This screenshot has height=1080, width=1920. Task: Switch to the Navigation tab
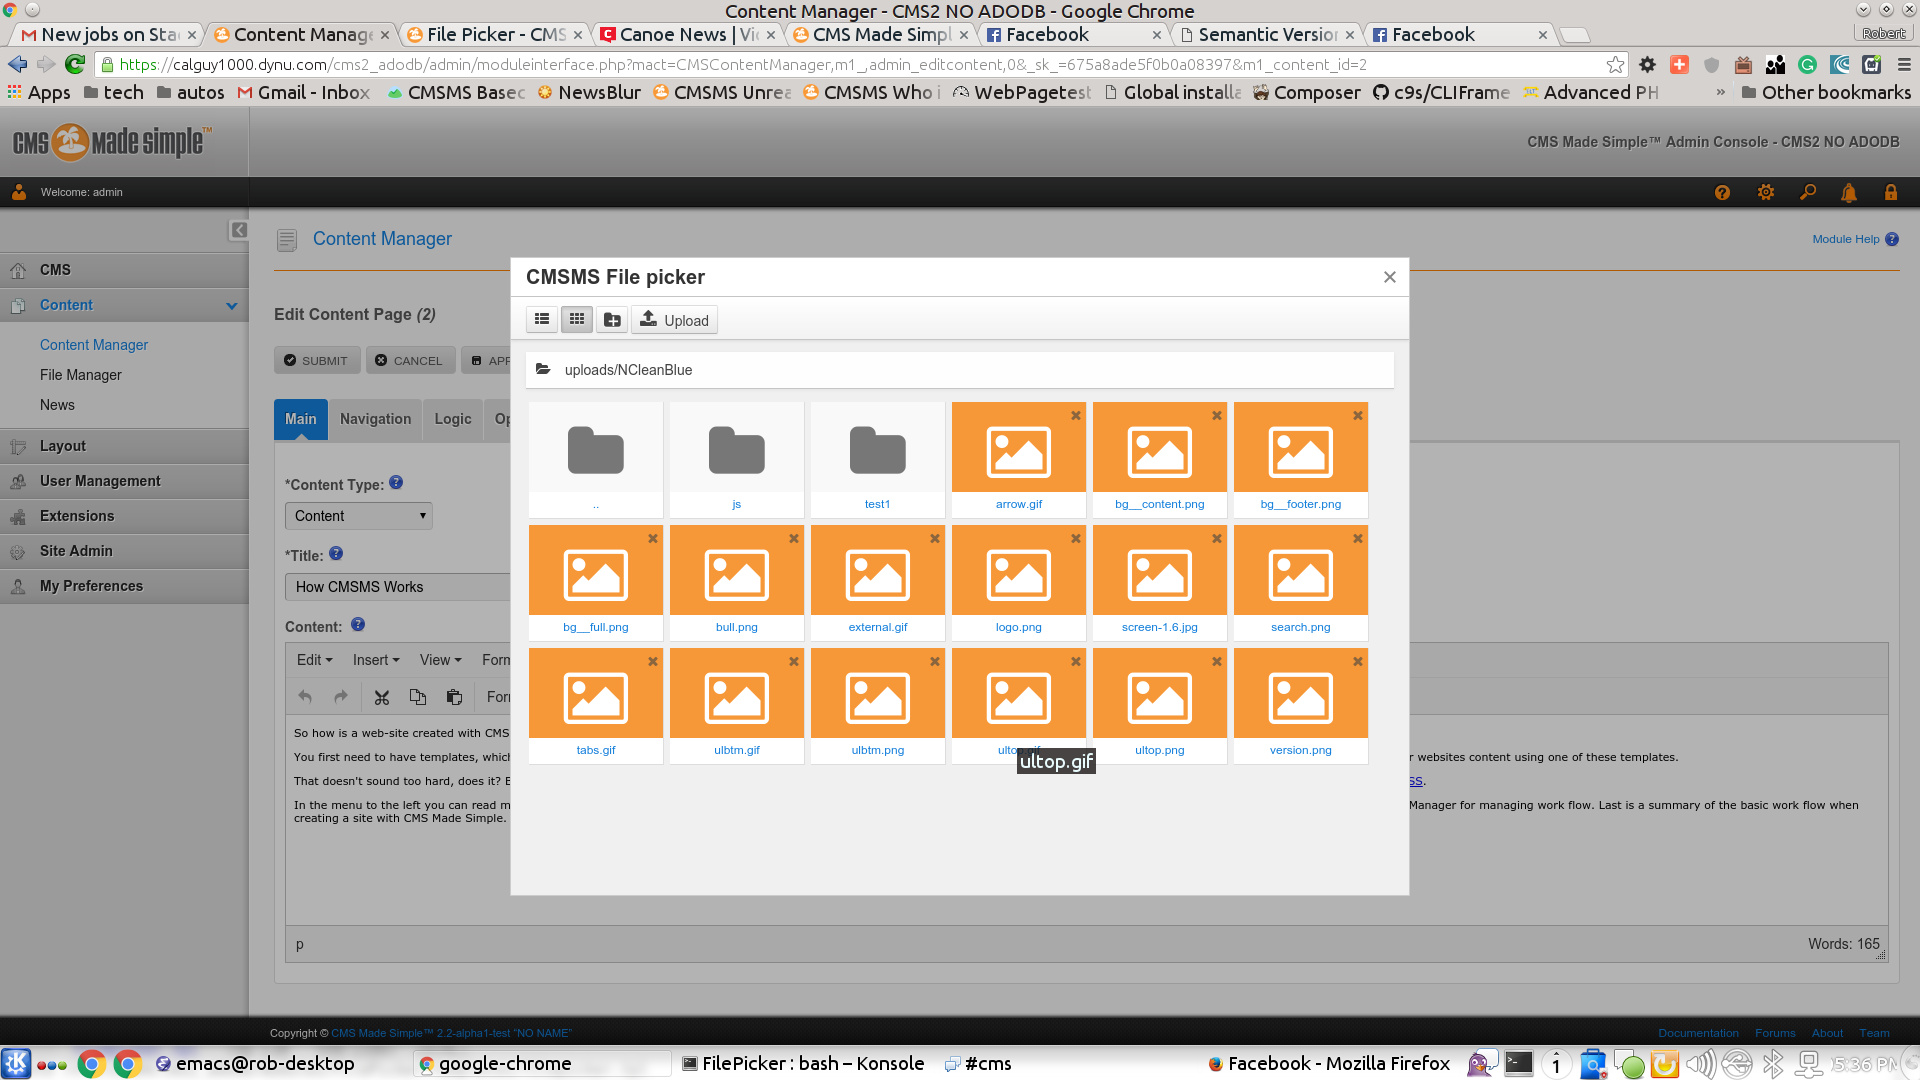[x=375, y=419]
